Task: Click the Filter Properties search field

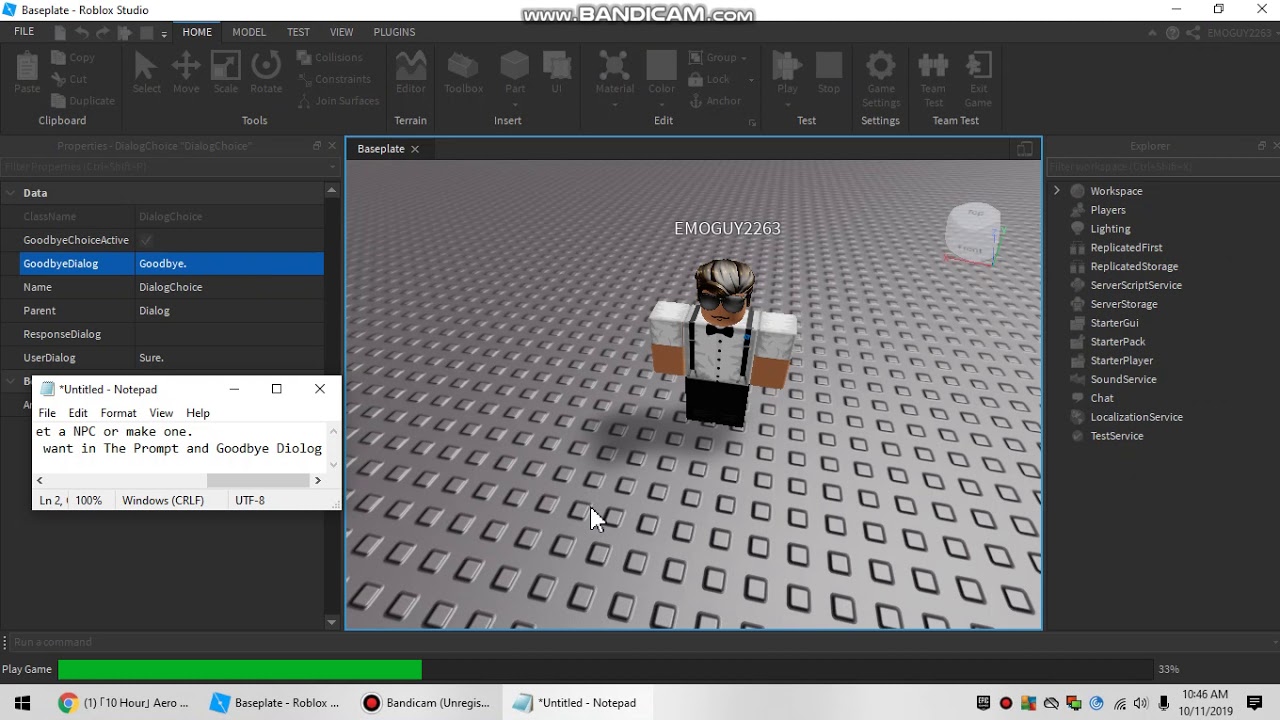Action: [x=169, y=167]
